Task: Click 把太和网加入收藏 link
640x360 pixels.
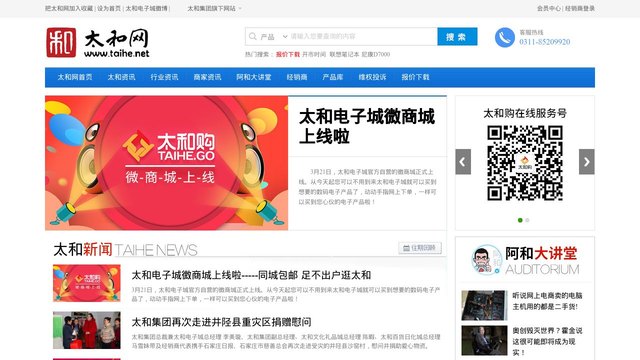Action: click(69, 8)
